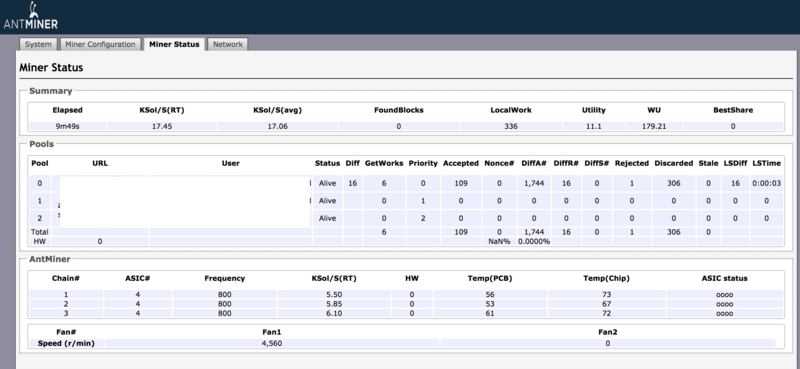This screenshot has height=369, width=800.
Task: Click the Utility value 11.1
Action: (593, 126)
